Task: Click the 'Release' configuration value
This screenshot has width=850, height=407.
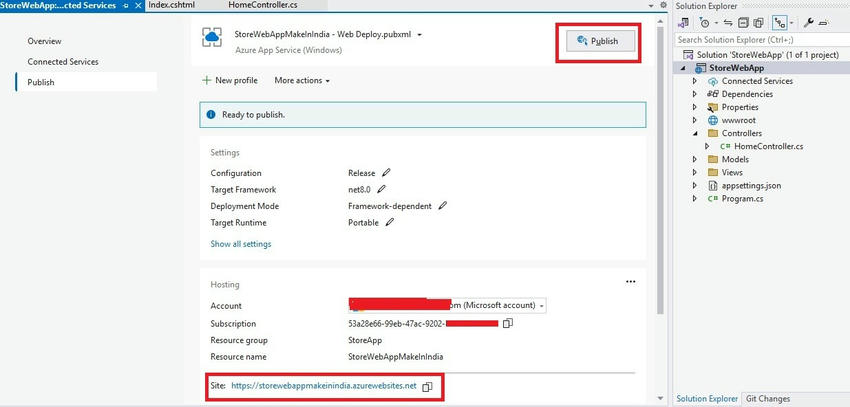Action: point(362,173)
